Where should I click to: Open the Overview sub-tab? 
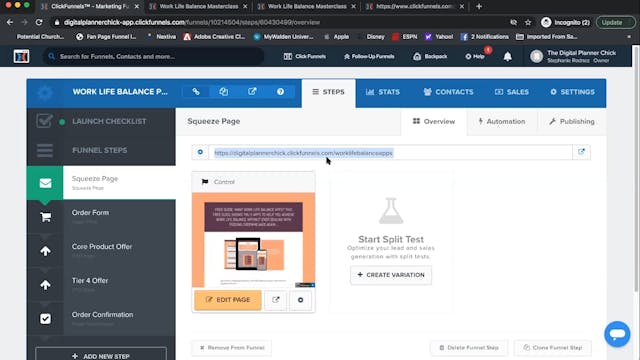click(434, 122)
